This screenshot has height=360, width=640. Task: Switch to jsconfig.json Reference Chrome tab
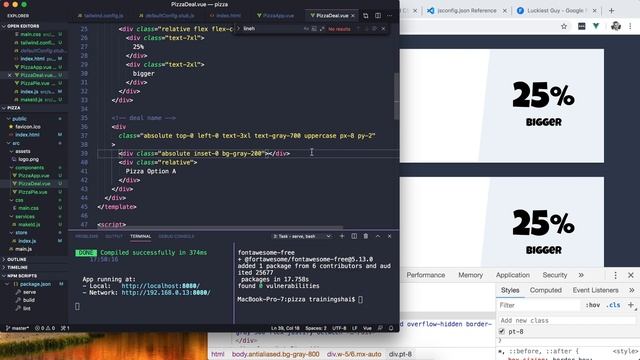click(467, 11)
